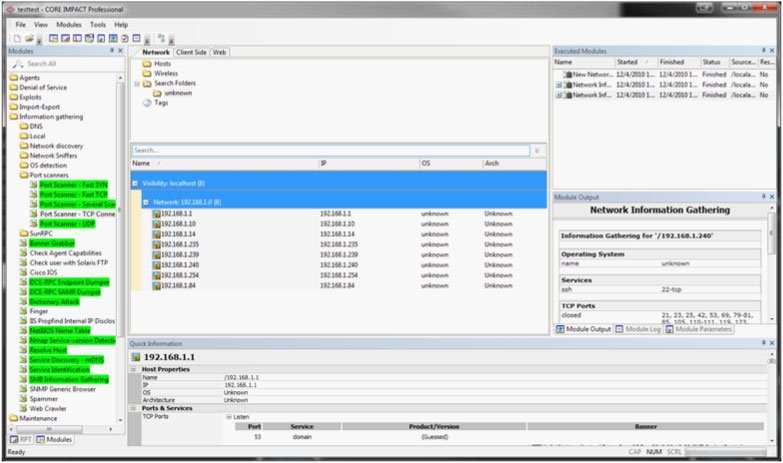Sort hosts by the OS column header
Screen dimensions: 783x463
point(451,163)
